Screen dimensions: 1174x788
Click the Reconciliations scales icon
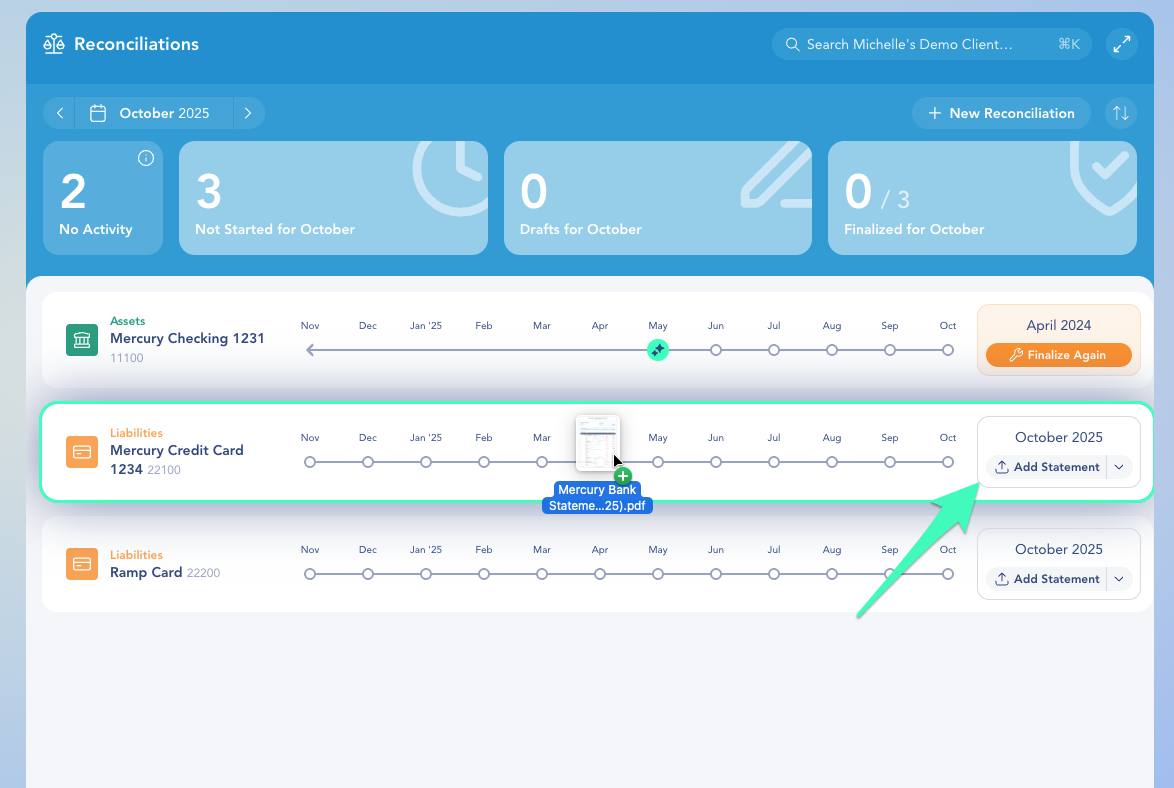54,44
